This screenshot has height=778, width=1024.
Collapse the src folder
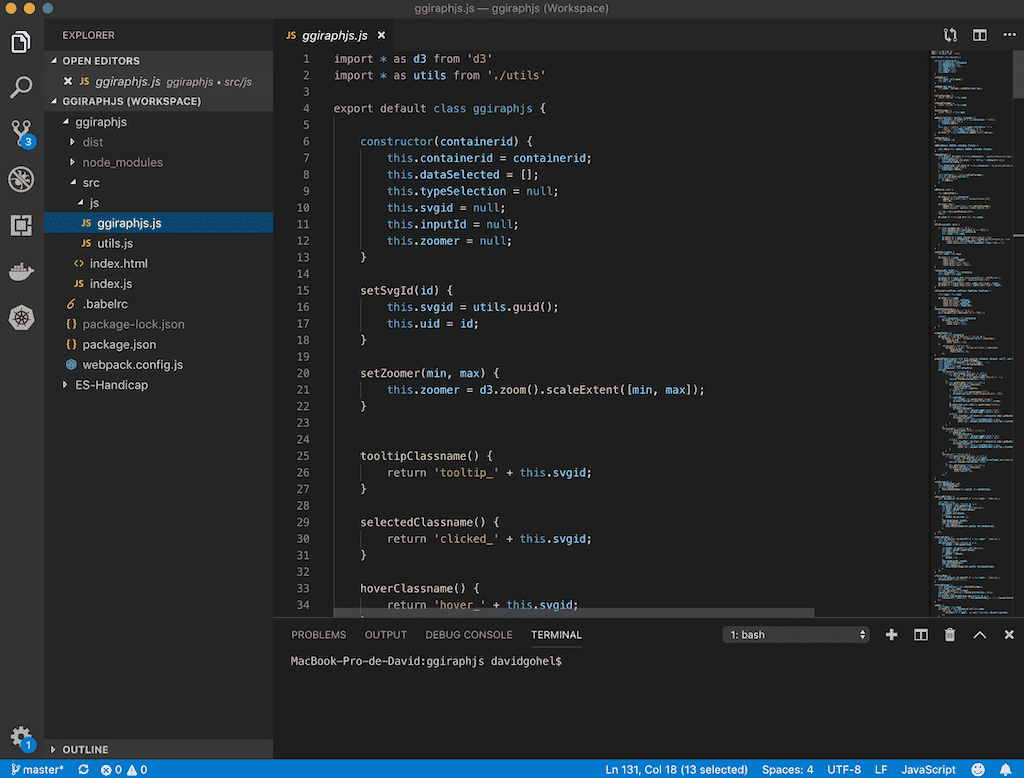pos(73,182)
